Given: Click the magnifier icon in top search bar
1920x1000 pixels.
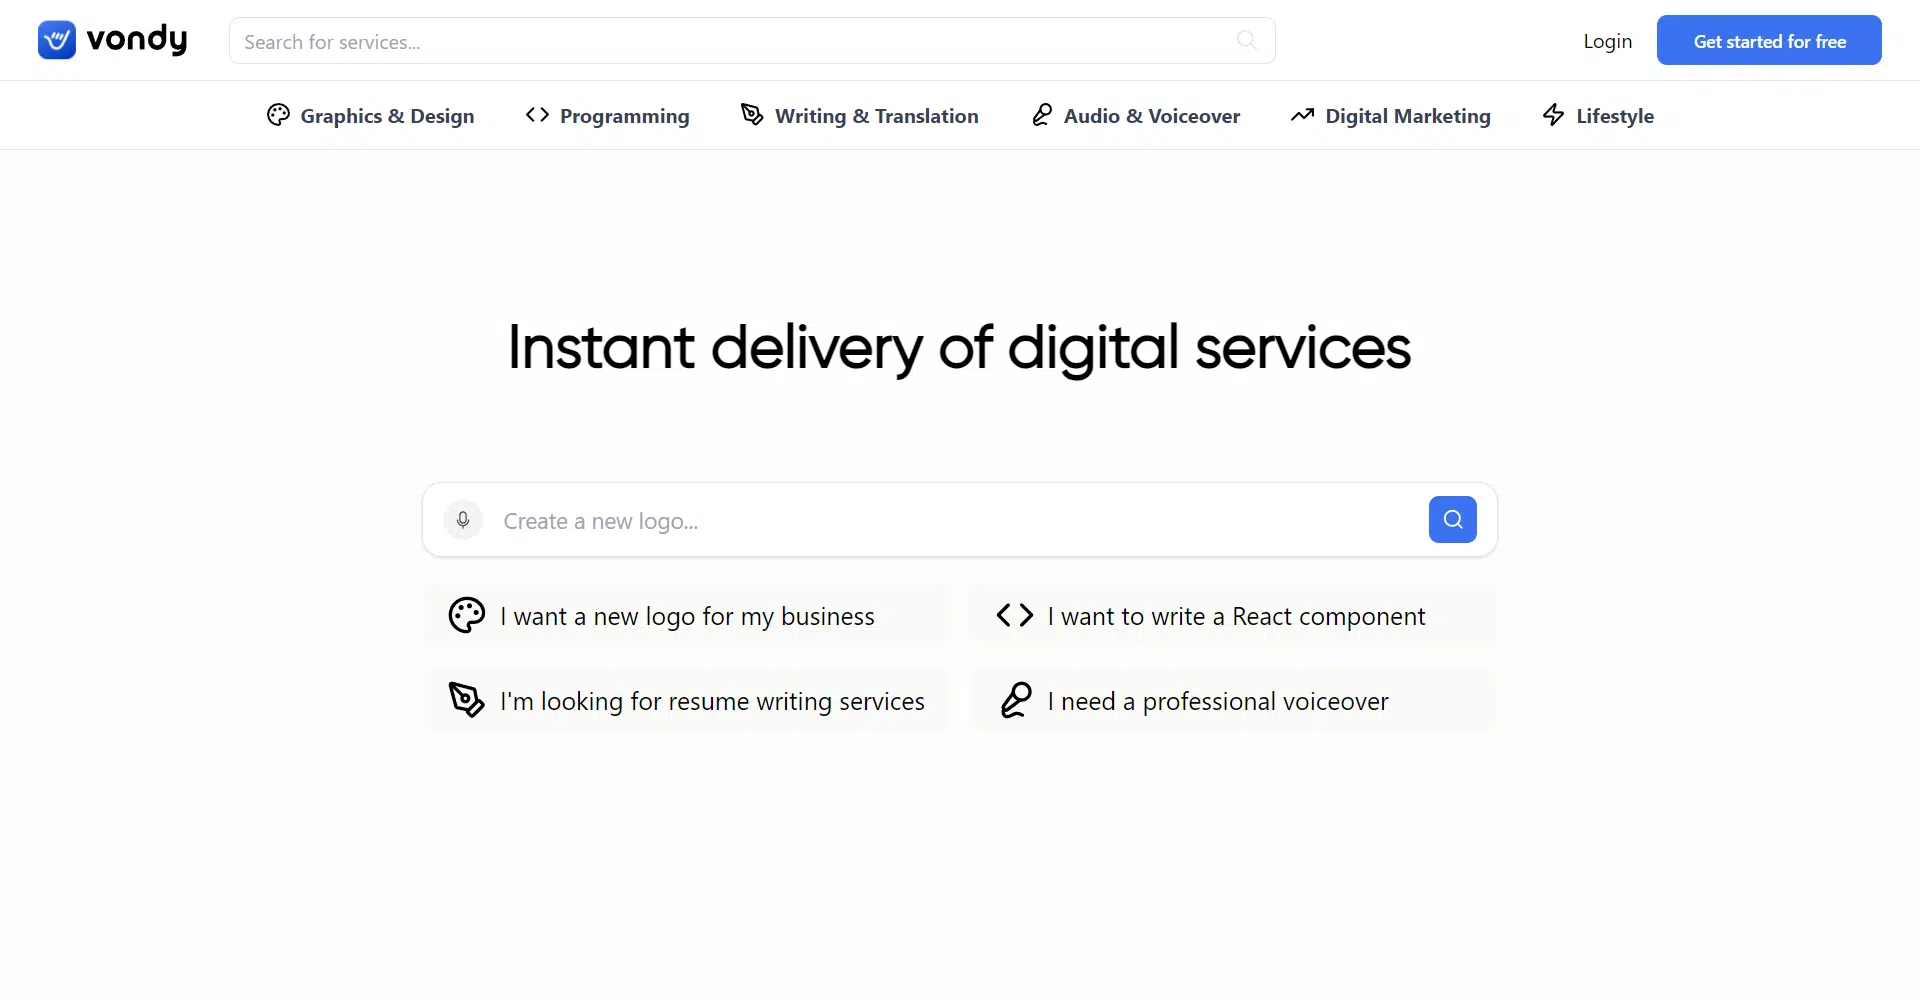Looking at the screenshot, I should (x=1246, y=40).
